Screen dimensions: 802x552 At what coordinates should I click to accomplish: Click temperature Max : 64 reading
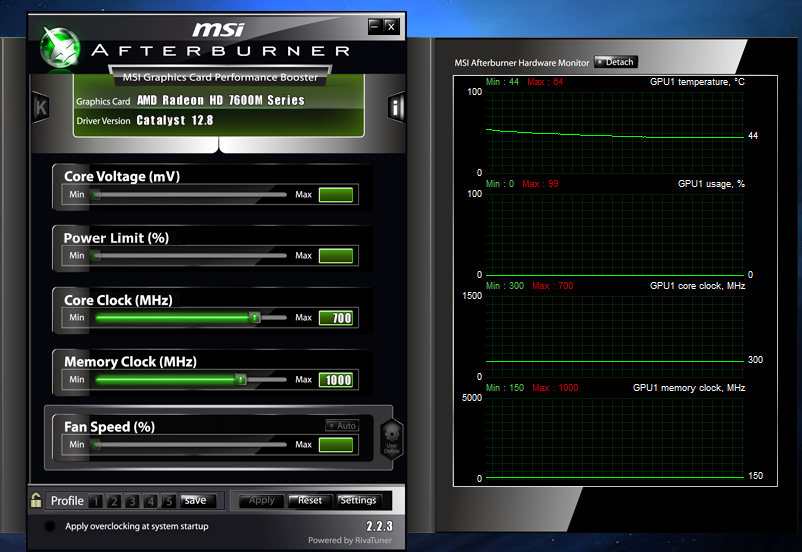click(545, 82)
